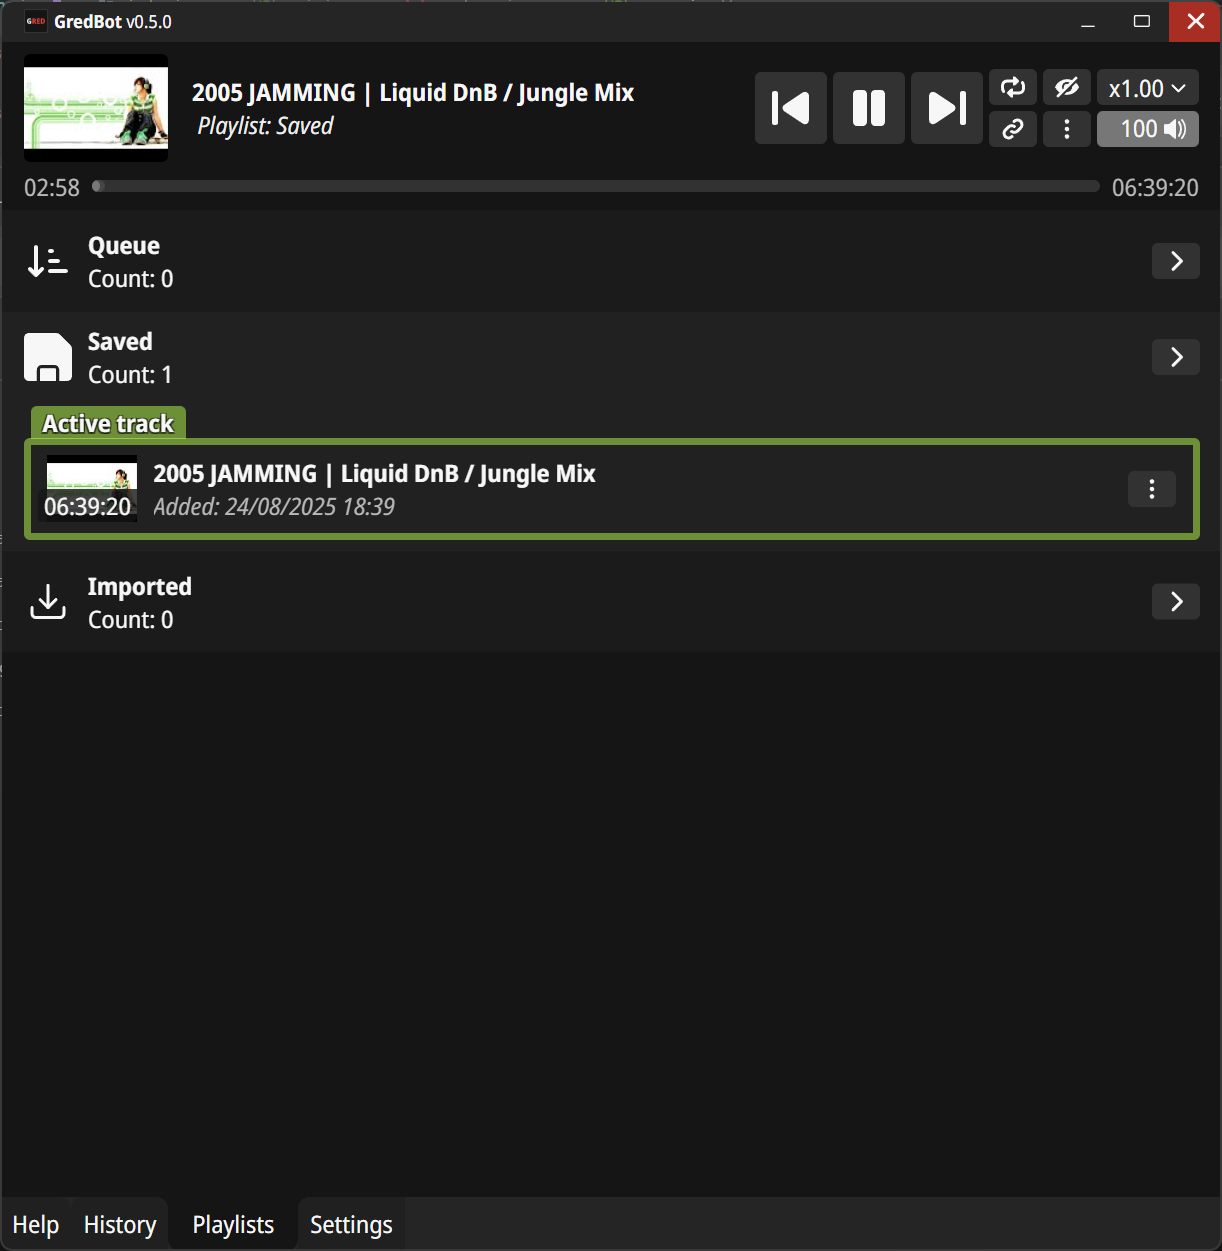Click the Queue sort-order icon
1222x1251 pixels.
pyautogui.click(x=48, y=261)
